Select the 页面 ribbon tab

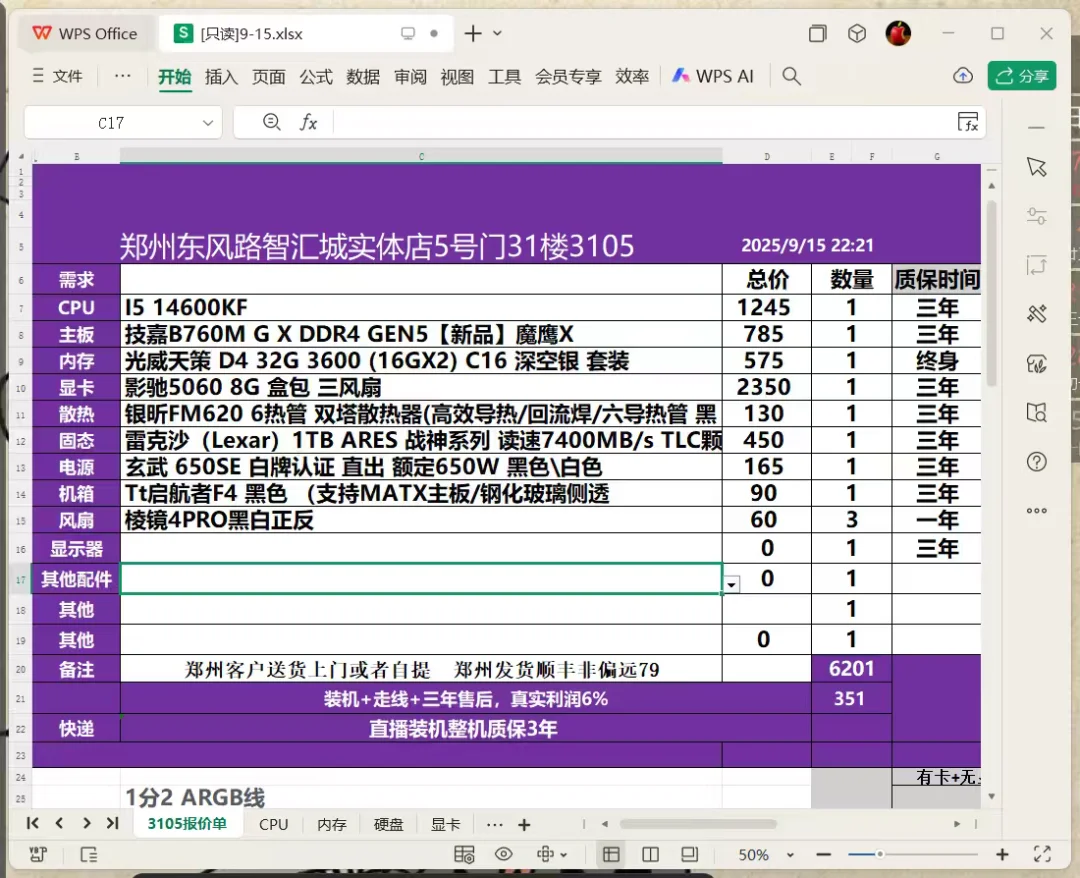(269, 76)
